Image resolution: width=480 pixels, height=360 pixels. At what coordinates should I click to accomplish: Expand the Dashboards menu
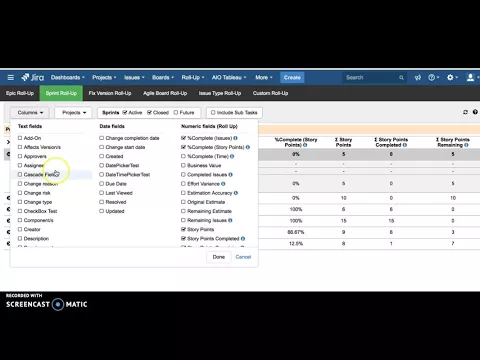(68, 78)
